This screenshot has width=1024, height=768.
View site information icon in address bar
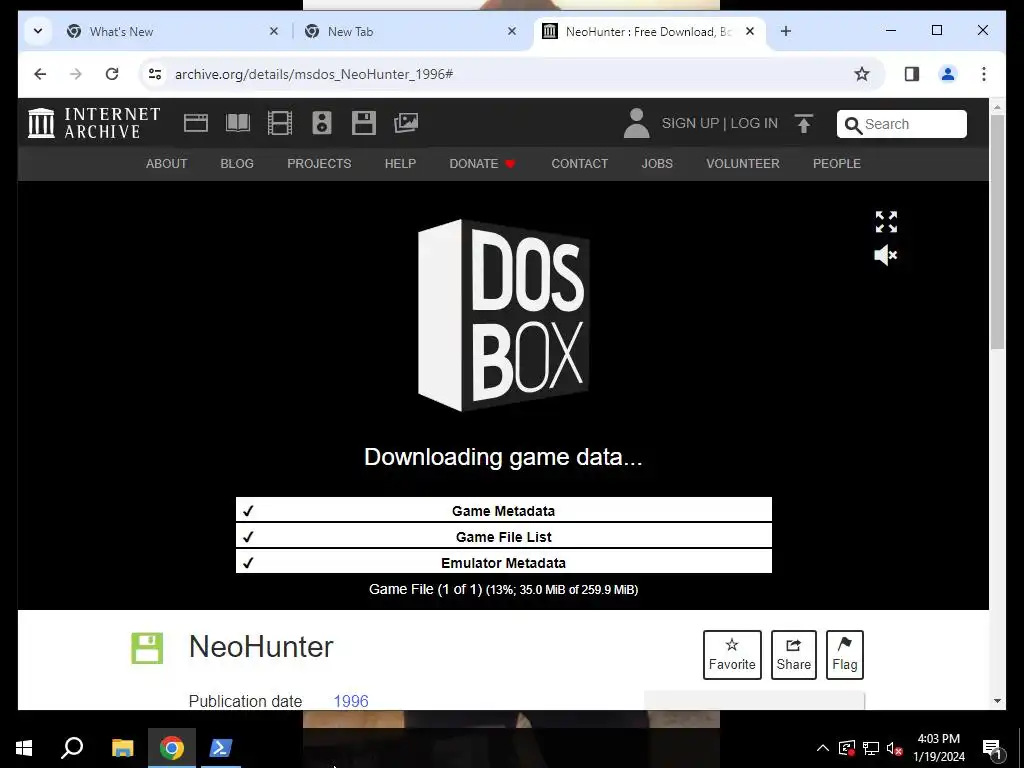(155, 74)
